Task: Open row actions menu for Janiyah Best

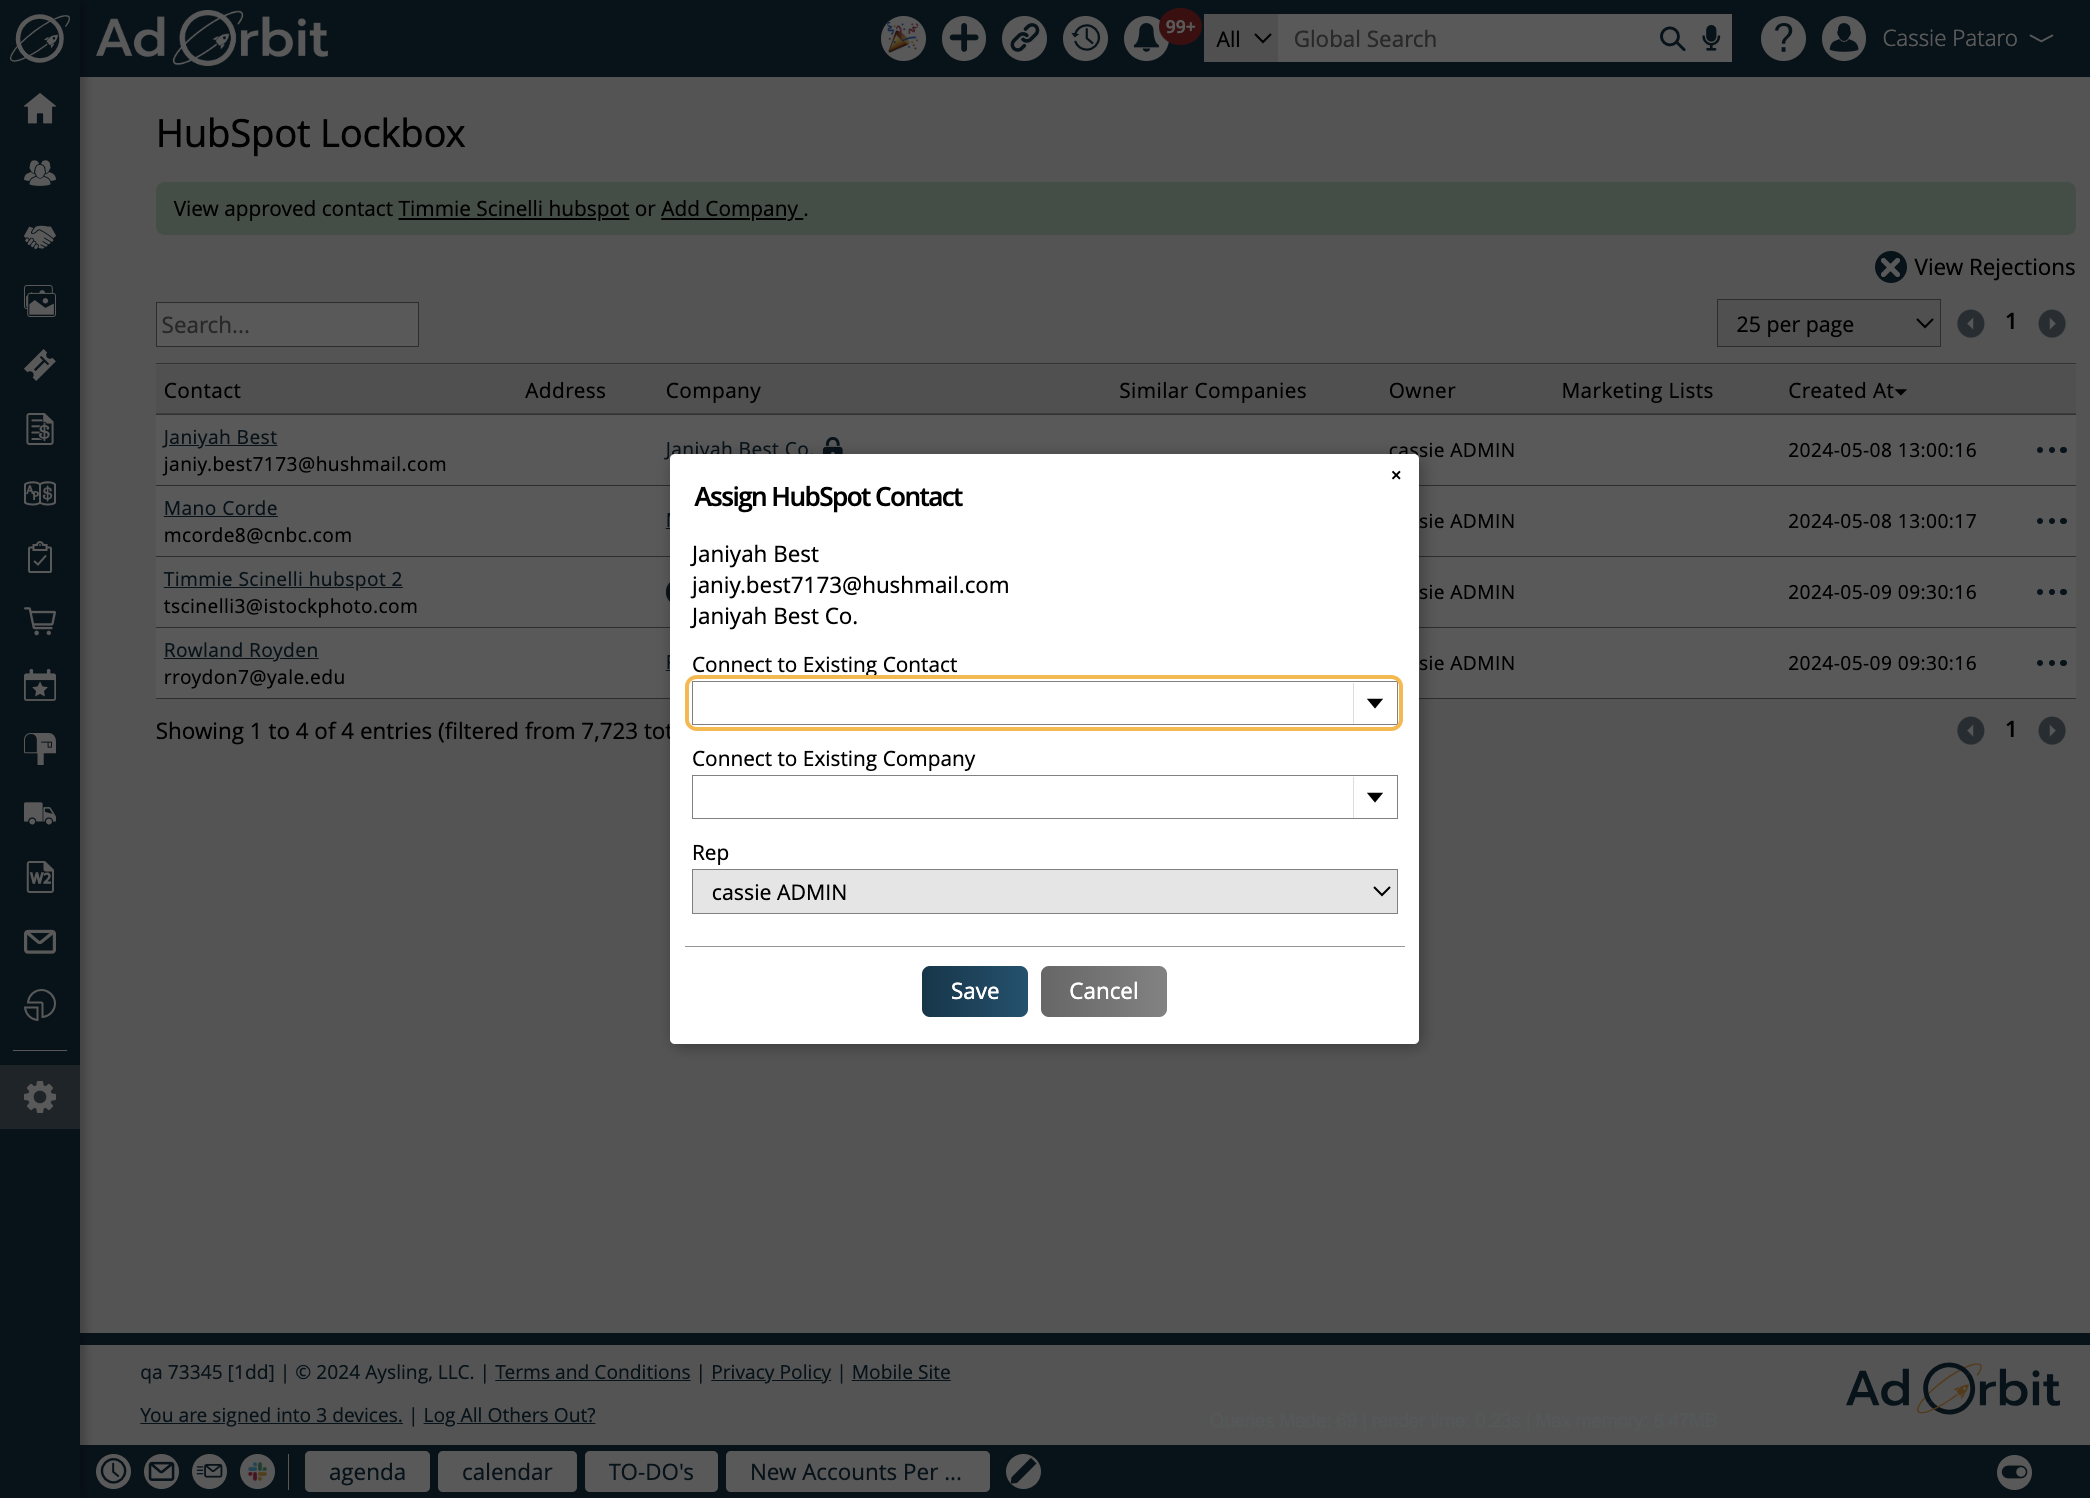Action: pyautogui.click(x=2051, y=450)
